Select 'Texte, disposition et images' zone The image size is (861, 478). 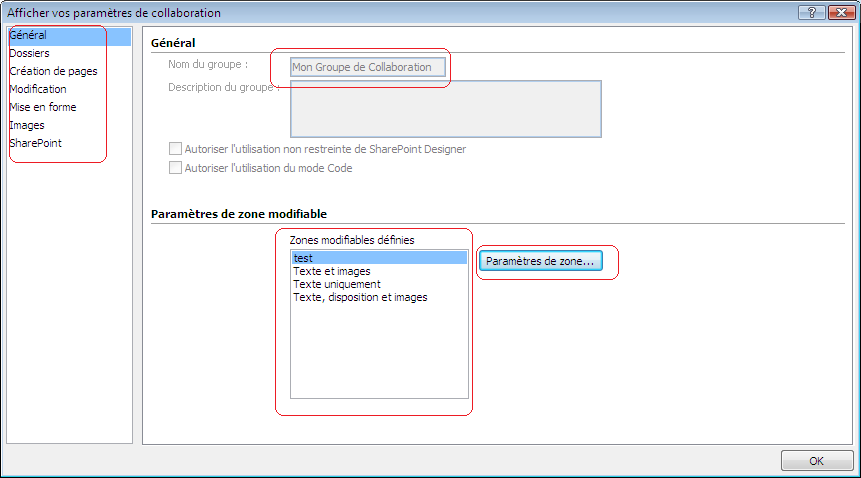pos(360,297)
